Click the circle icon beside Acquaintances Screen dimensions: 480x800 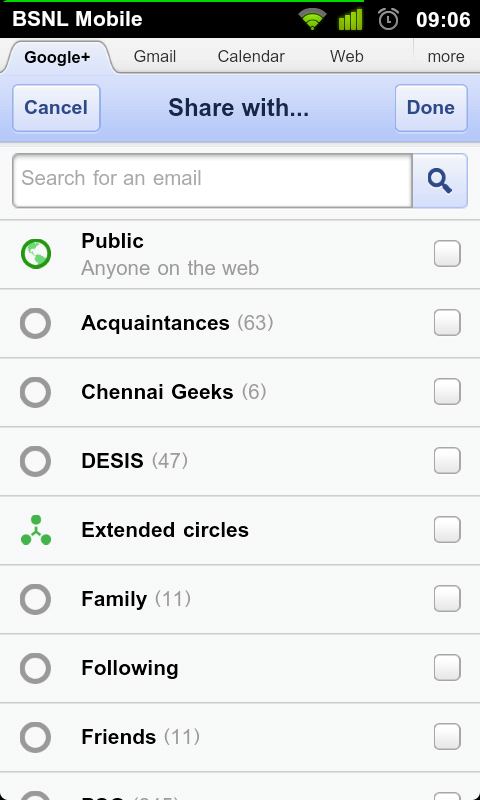[35, 323]
